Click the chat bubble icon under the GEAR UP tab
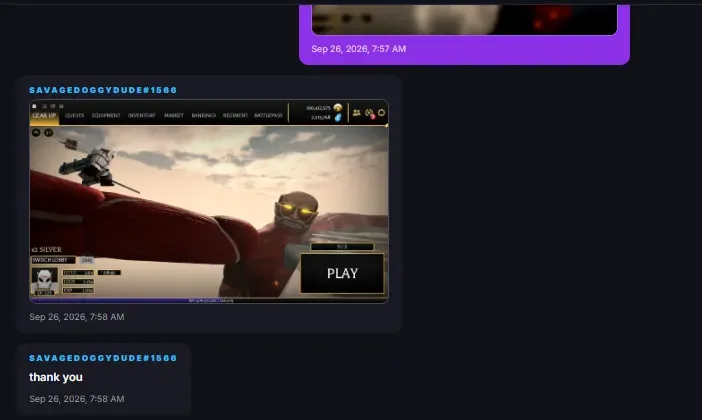The width and height of the screenshot is (702, 420). click(36, 133)
